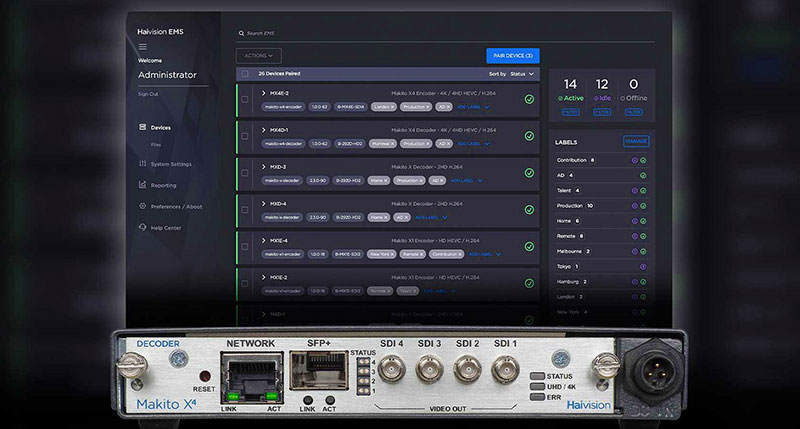
Task: Click the green status checkmark for MX4E-2
Action: (x=529, y=99)
